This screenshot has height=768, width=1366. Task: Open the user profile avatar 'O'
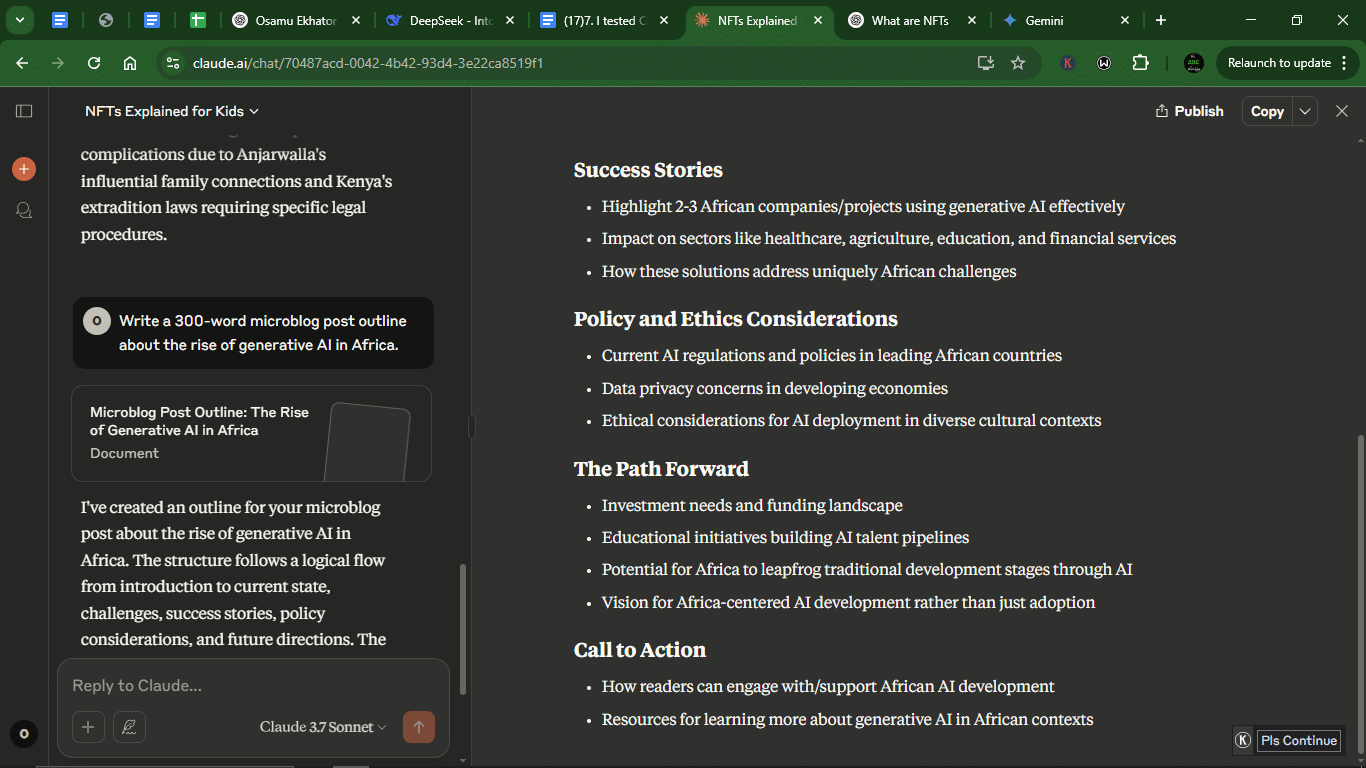24,734
